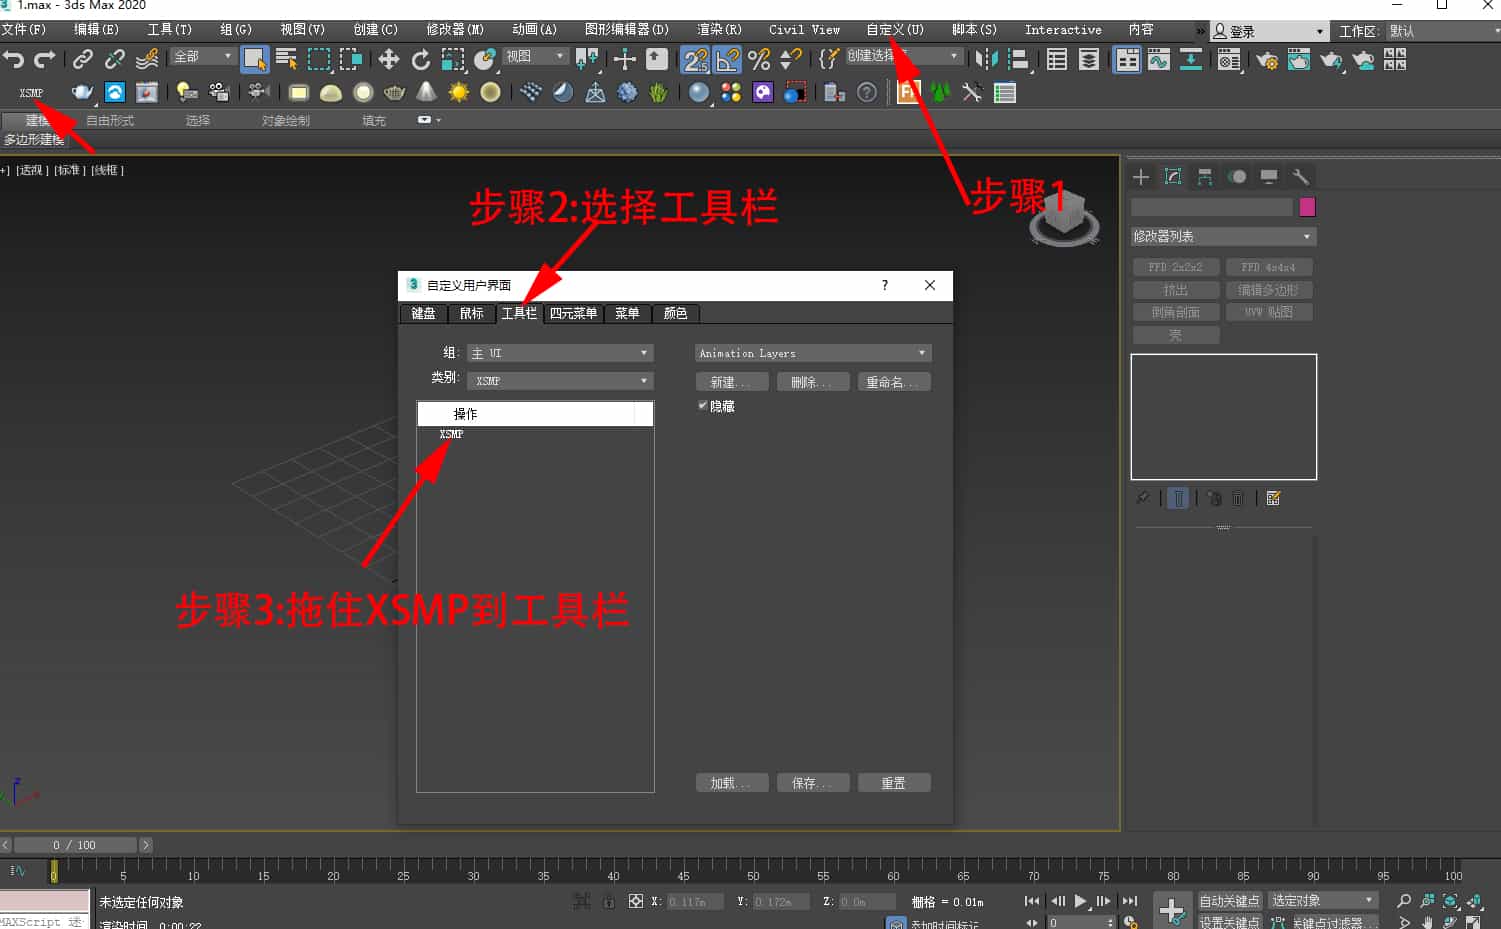Click the 删除... button in dialog
Image resolution: width=1501 pixels, height=929 pixels.
pyautogui.click(x=813, y=382)
